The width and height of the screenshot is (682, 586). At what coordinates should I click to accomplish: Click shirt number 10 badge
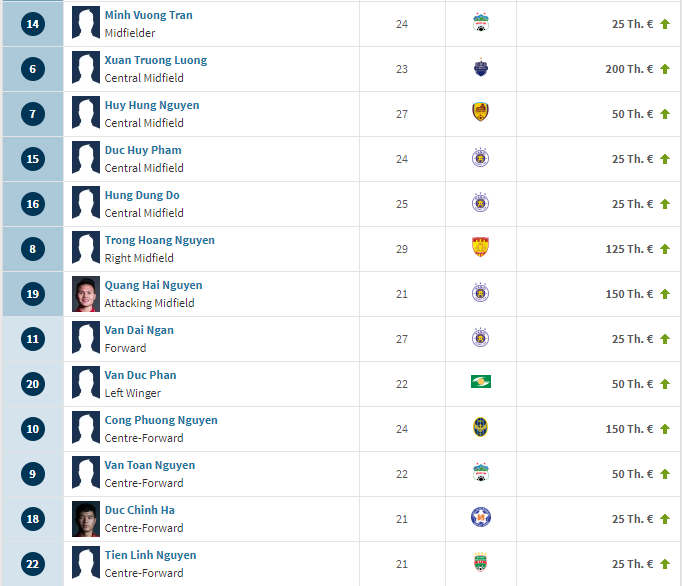(33, 429)
